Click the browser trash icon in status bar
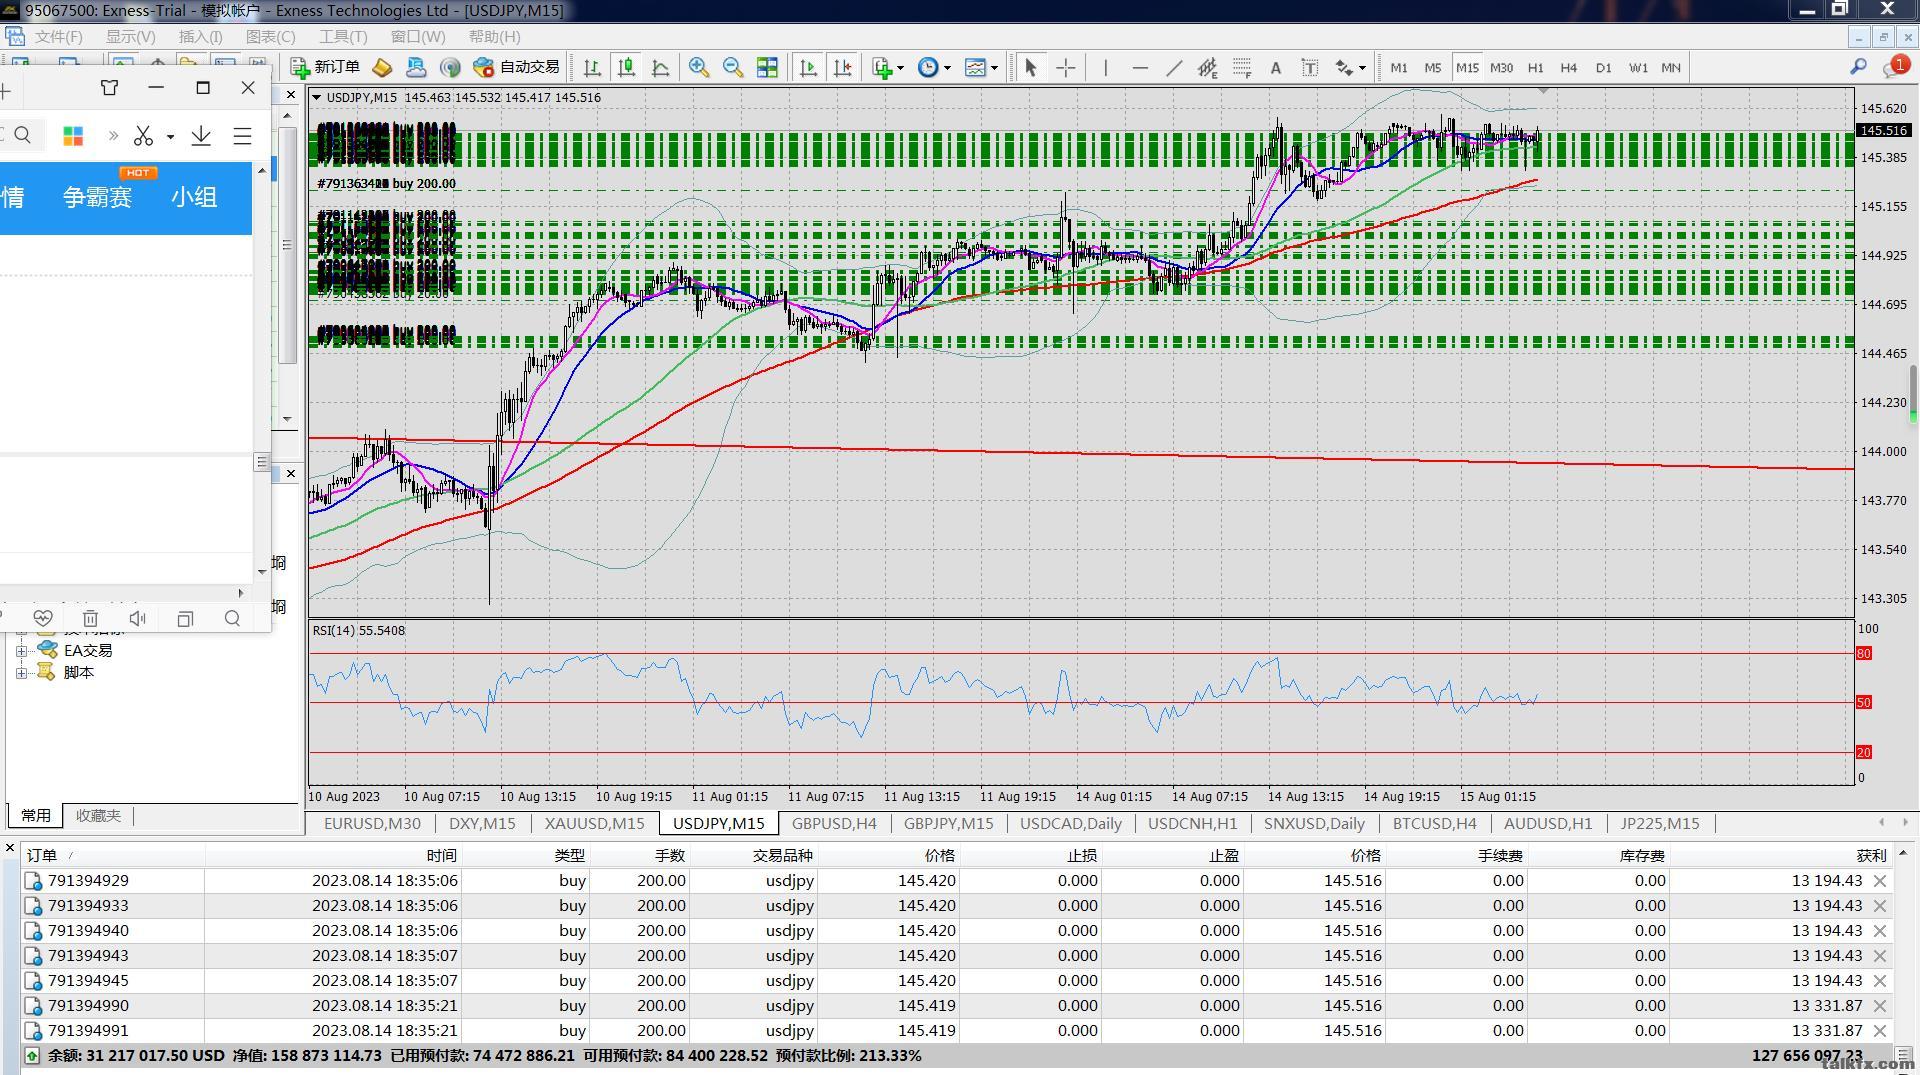This screenshot has height=1075, width=1920. pos(90,618)
